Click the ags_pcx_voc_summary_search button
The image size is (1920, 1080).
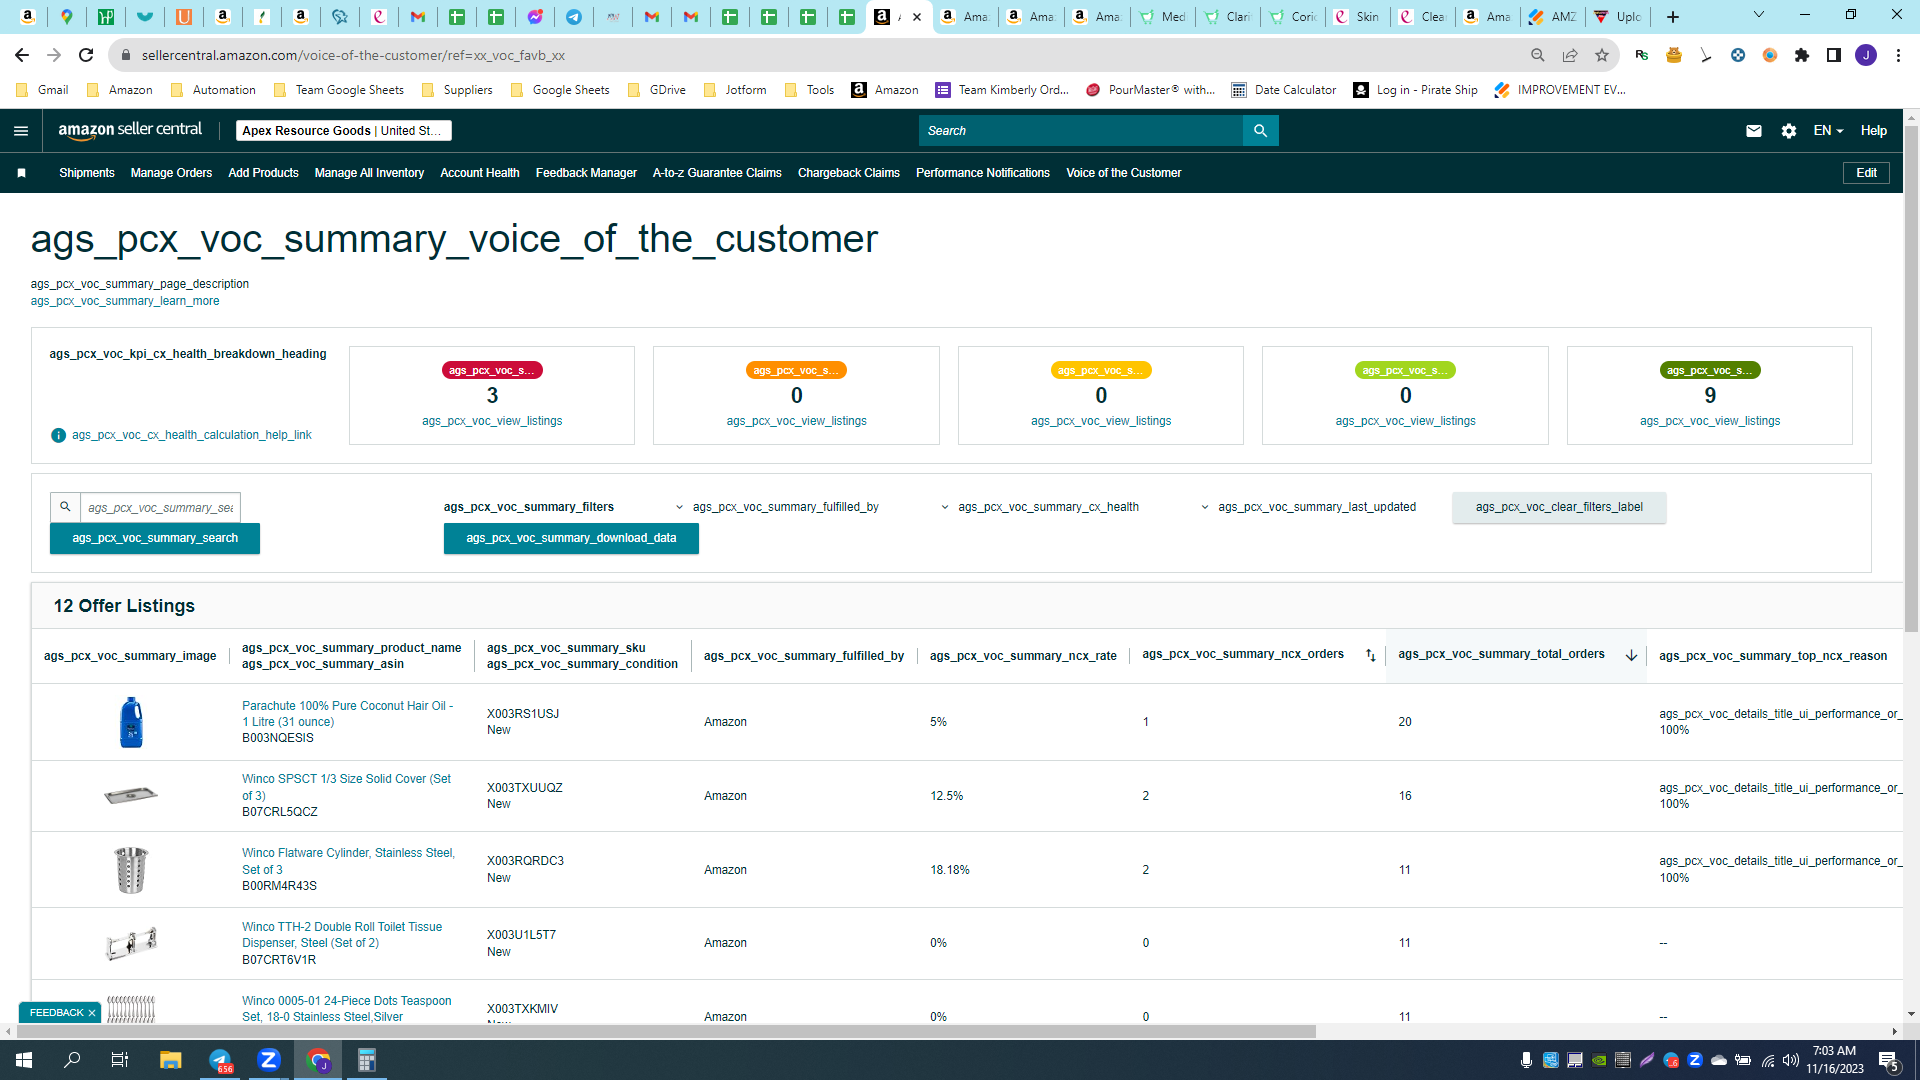(155, 538)
